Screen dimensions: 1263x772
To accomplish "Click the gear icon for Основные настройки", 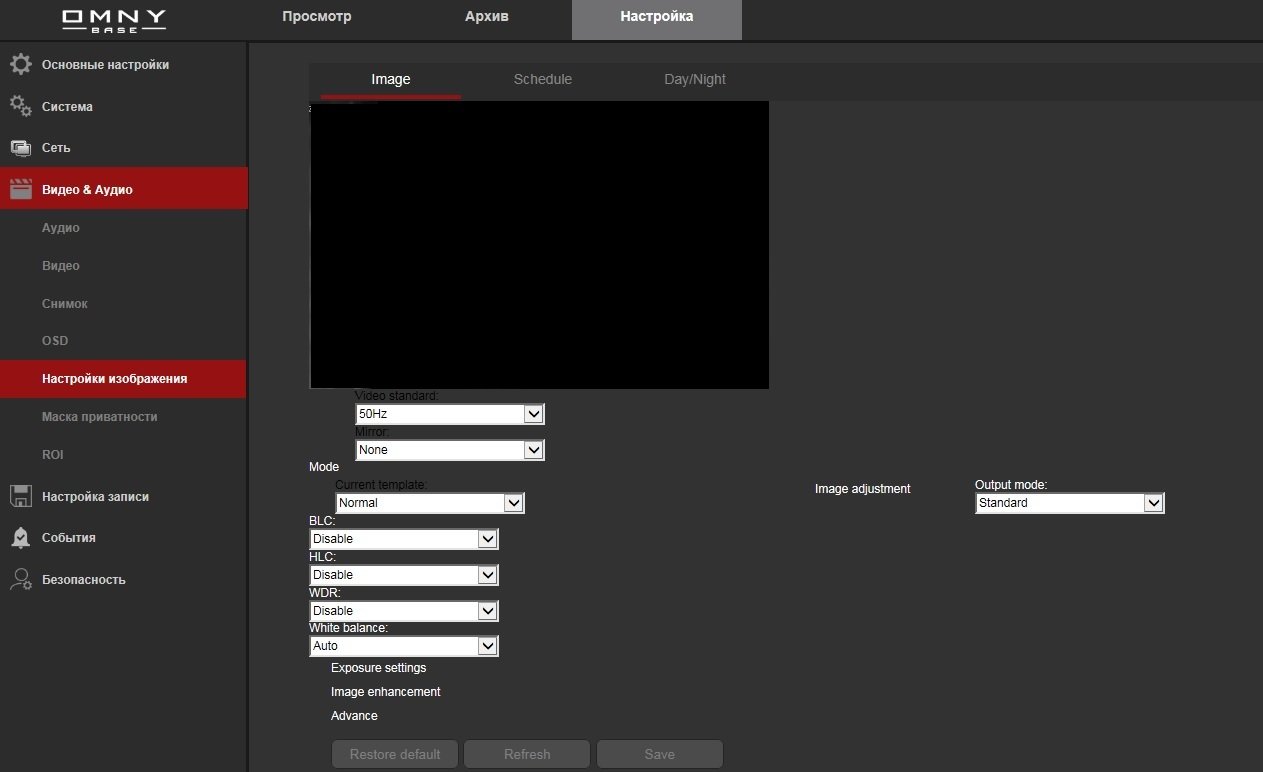I will click(x=21, y=65).
